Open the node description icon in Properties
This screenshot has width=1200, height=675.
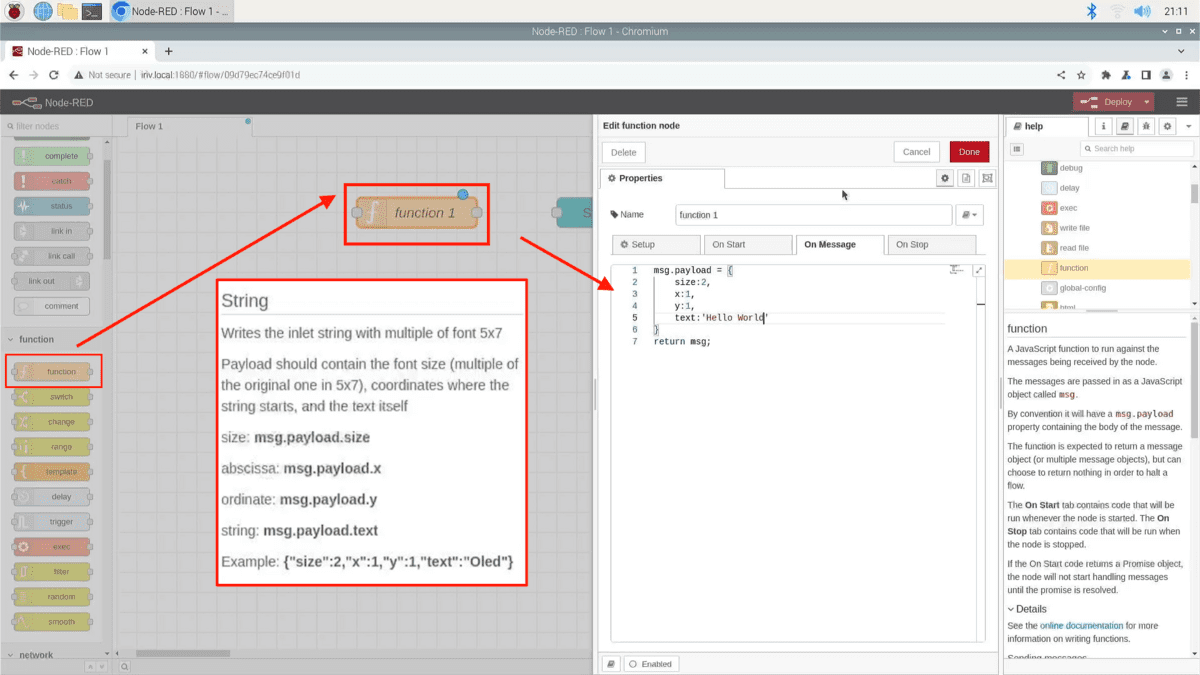point(966,178)
